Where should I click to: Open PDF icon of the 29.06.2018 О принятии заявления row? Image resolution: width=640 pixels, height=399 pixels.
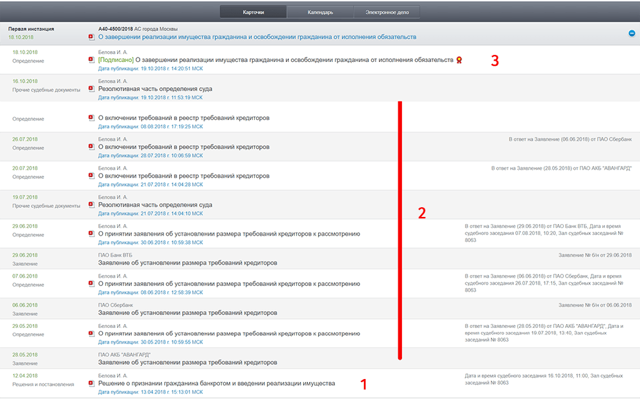[91, 234]
